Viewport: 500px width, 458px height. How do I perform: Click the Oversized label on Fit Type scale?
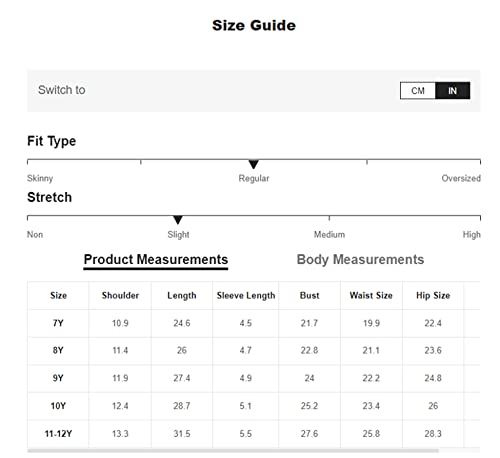click(x=461, y=178)
